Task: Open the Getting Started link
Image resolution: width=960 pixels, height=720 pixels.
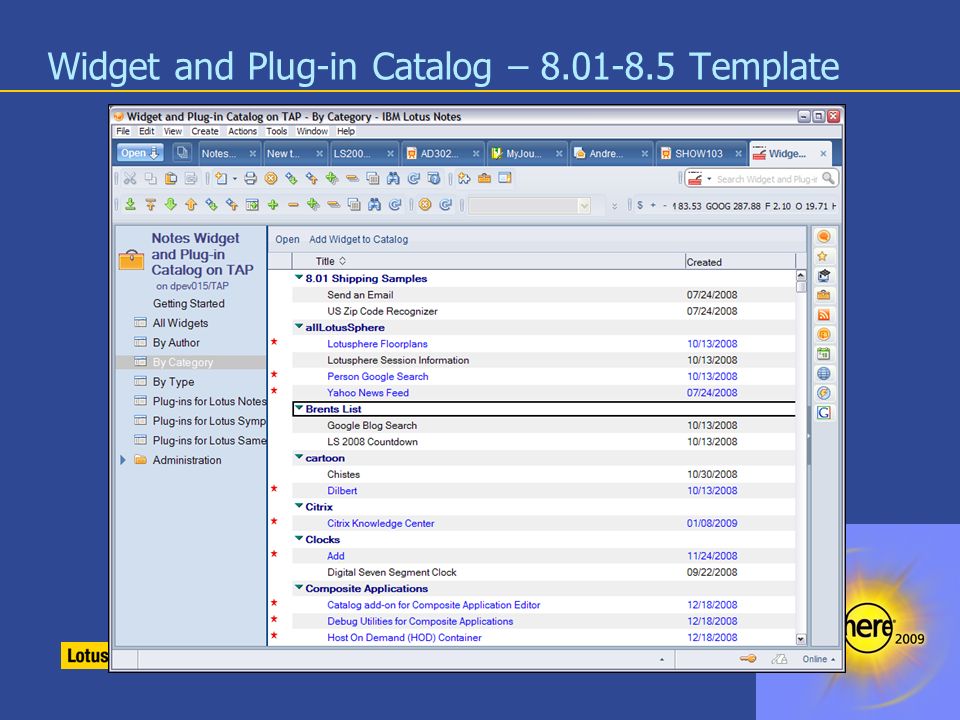Action: coord(189,303)
